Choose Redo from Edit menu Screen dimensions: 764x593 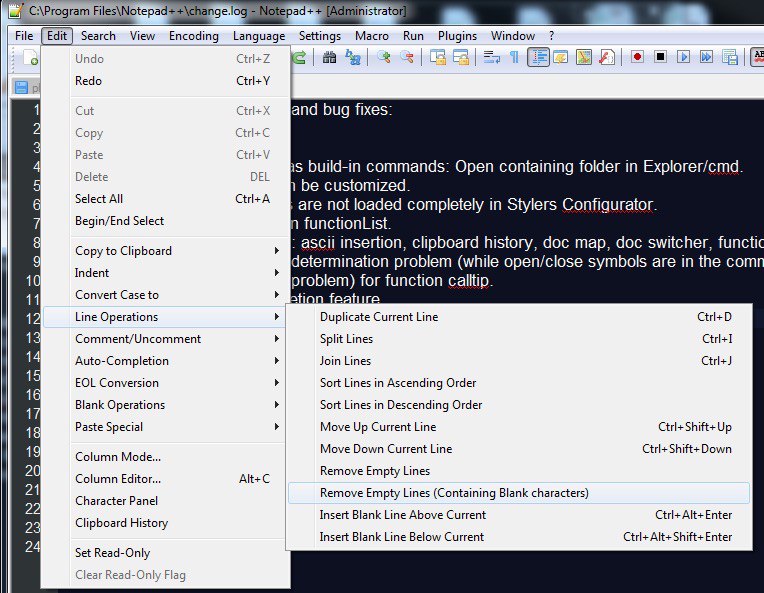(x=166, y=81)
